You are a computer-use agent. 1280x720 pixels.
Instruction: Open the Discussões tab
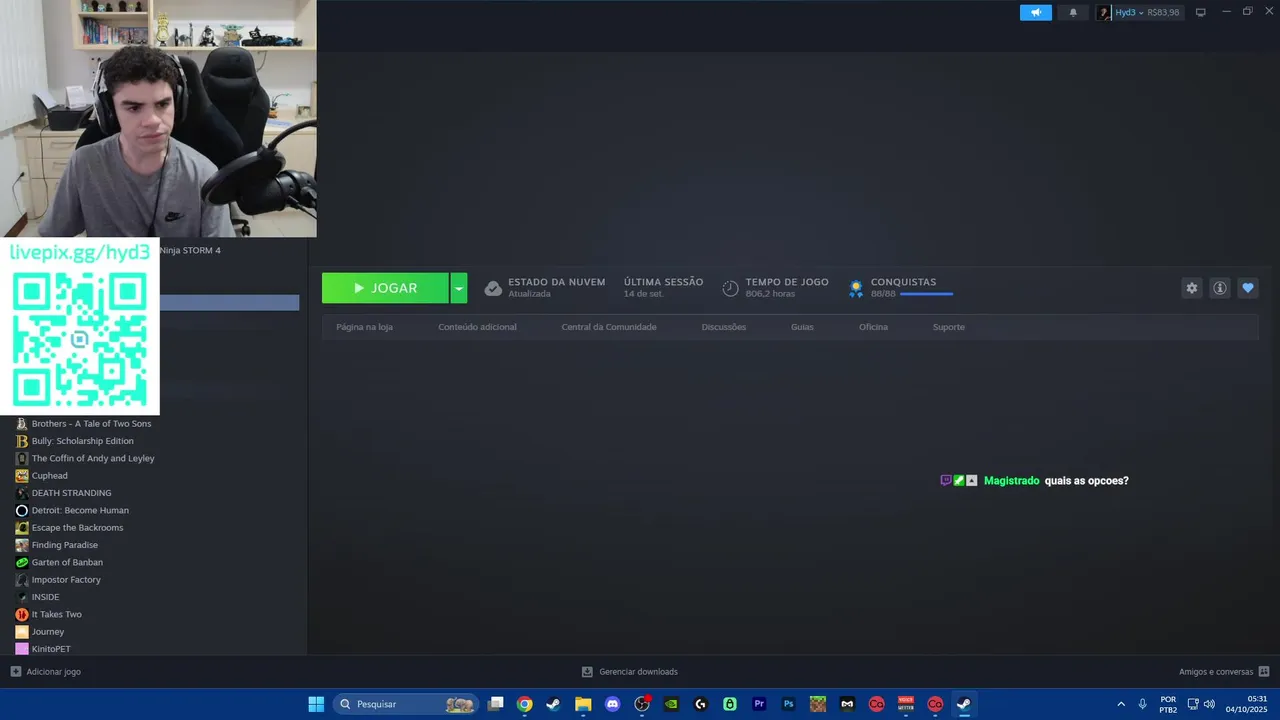click(724, 327)
